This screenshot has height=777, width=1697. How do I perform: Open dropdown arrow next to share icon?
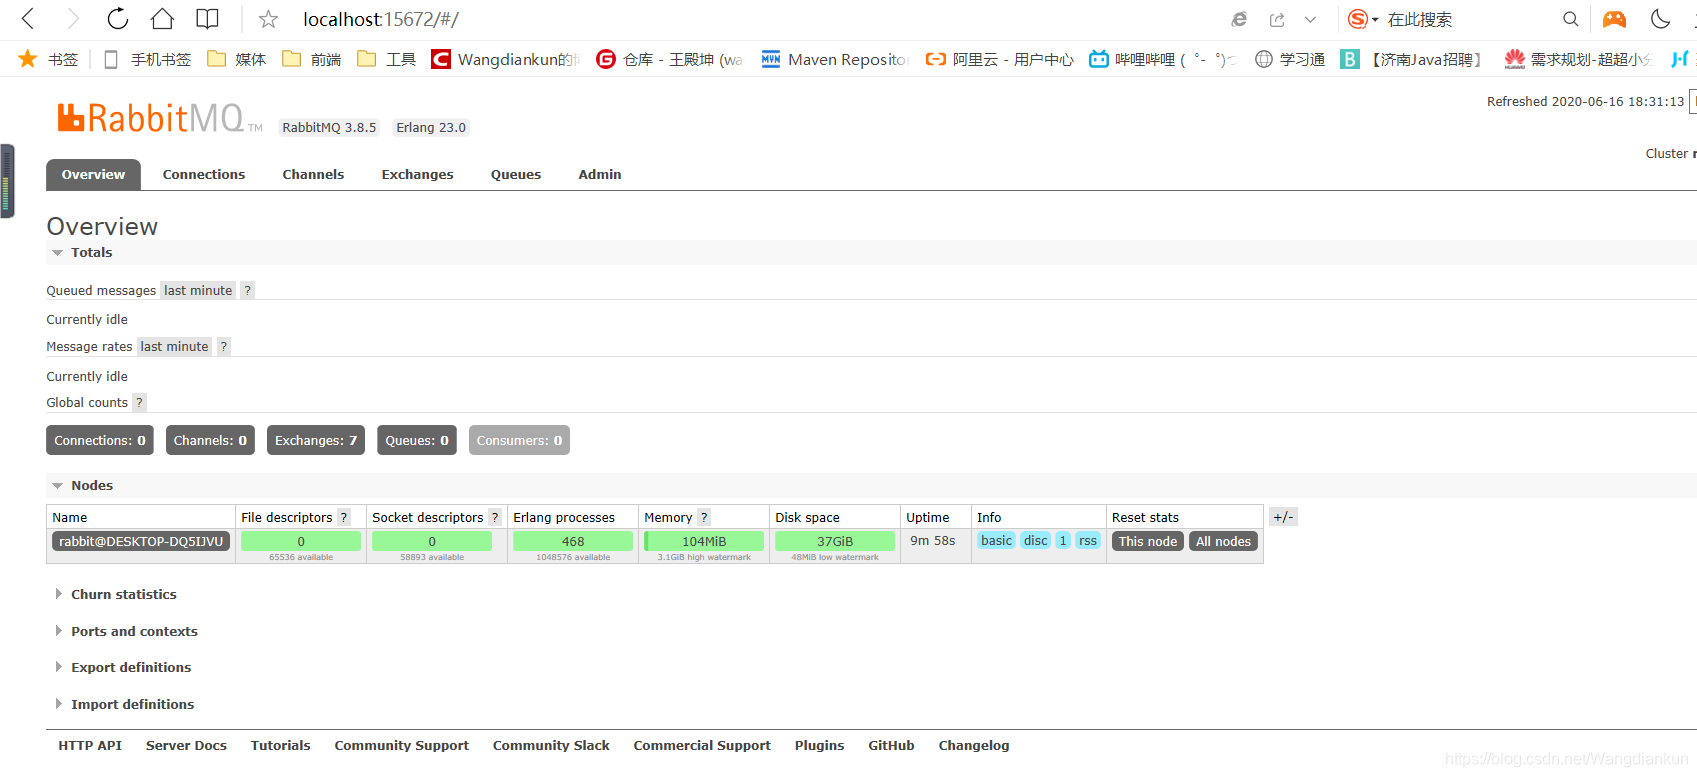[1310, 19]
